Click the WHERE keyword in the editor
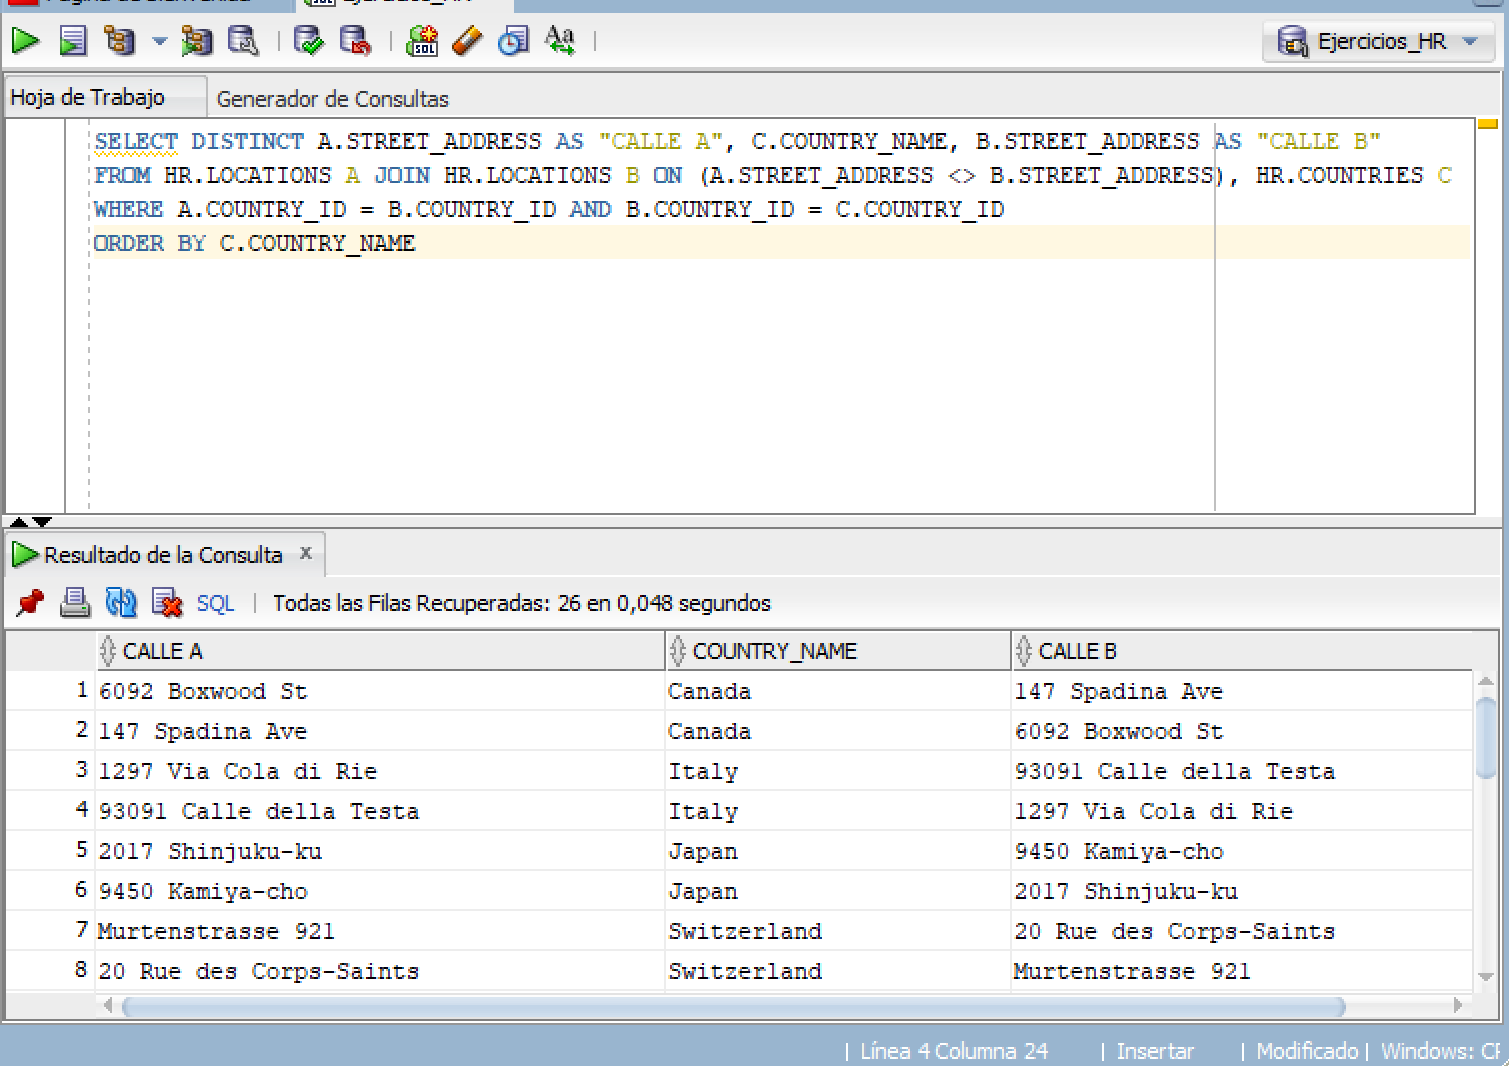 coord(128,209)
